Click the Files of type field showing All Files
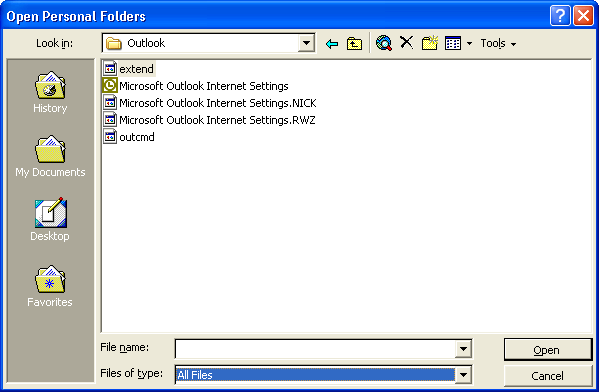 315,375
